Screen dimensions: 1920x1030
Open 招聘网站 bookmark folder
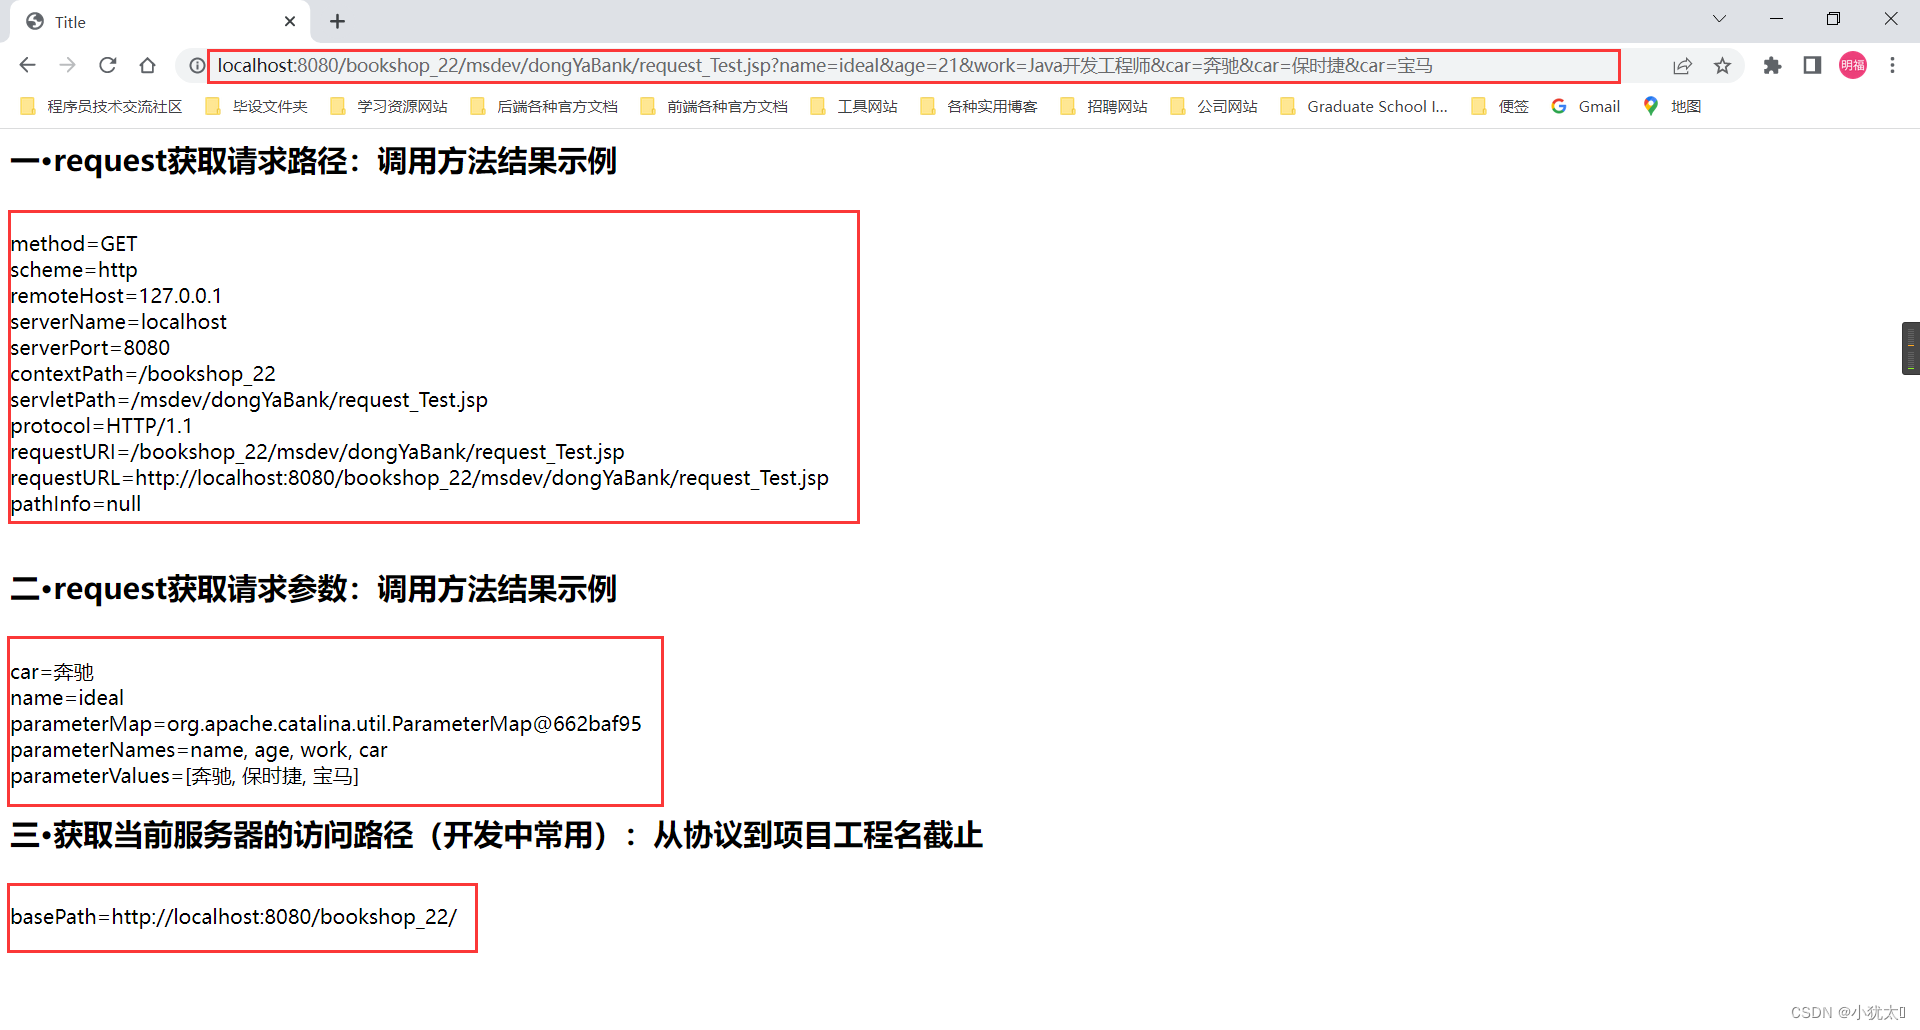(x=1104, y=106)
